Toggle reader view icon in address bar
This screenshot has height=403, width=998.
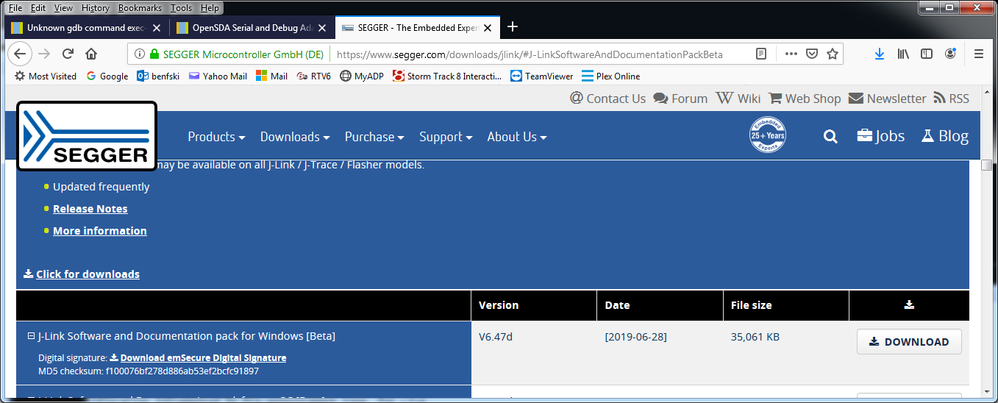click(x=761, y=54)
